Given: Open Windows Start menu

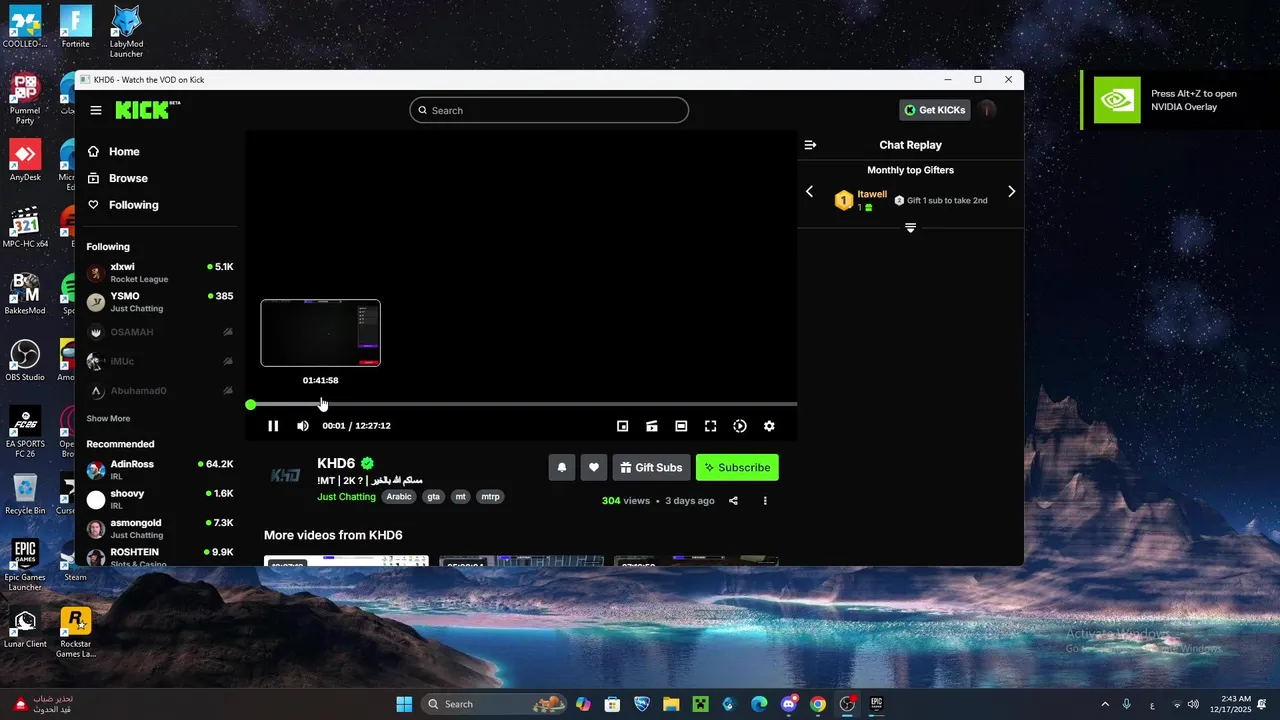Looking at the screenshot, I should [404, 704].
